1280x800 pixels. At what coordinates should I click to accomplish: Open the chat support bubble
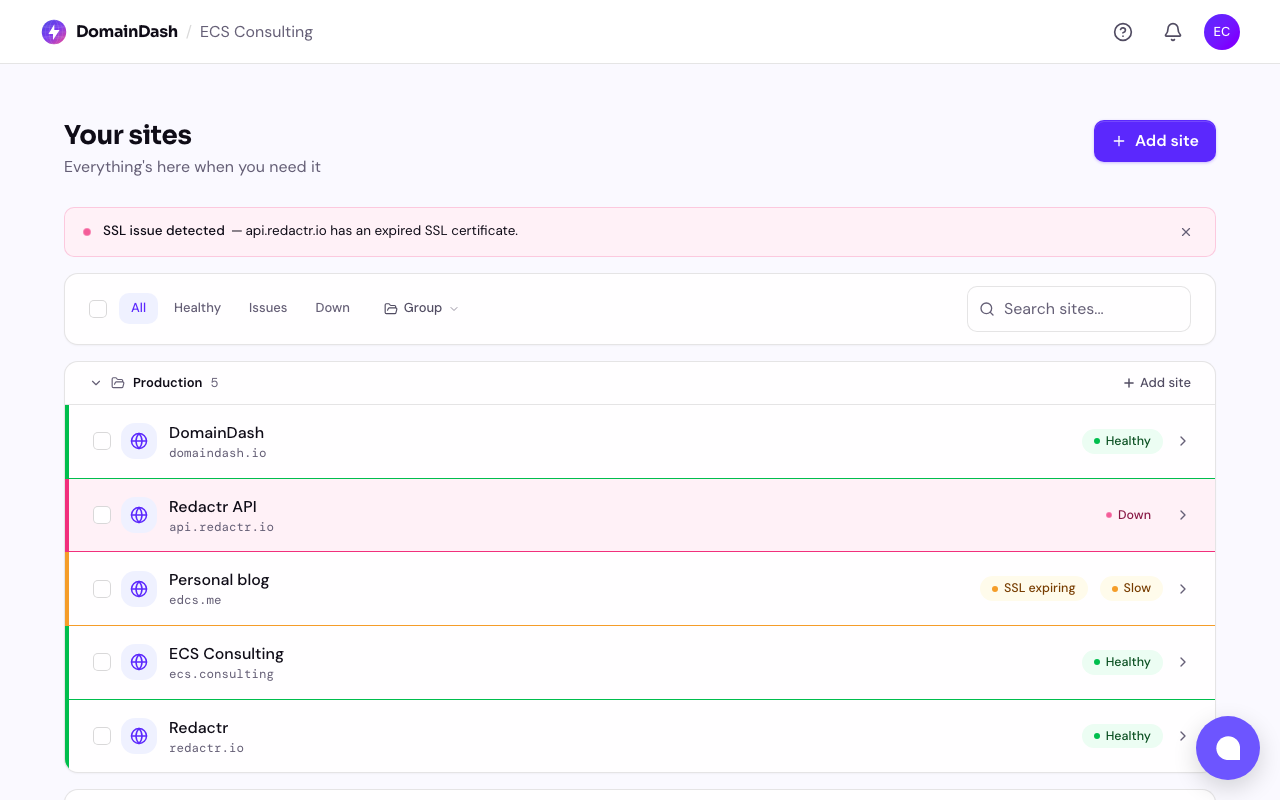[1227, 748]
